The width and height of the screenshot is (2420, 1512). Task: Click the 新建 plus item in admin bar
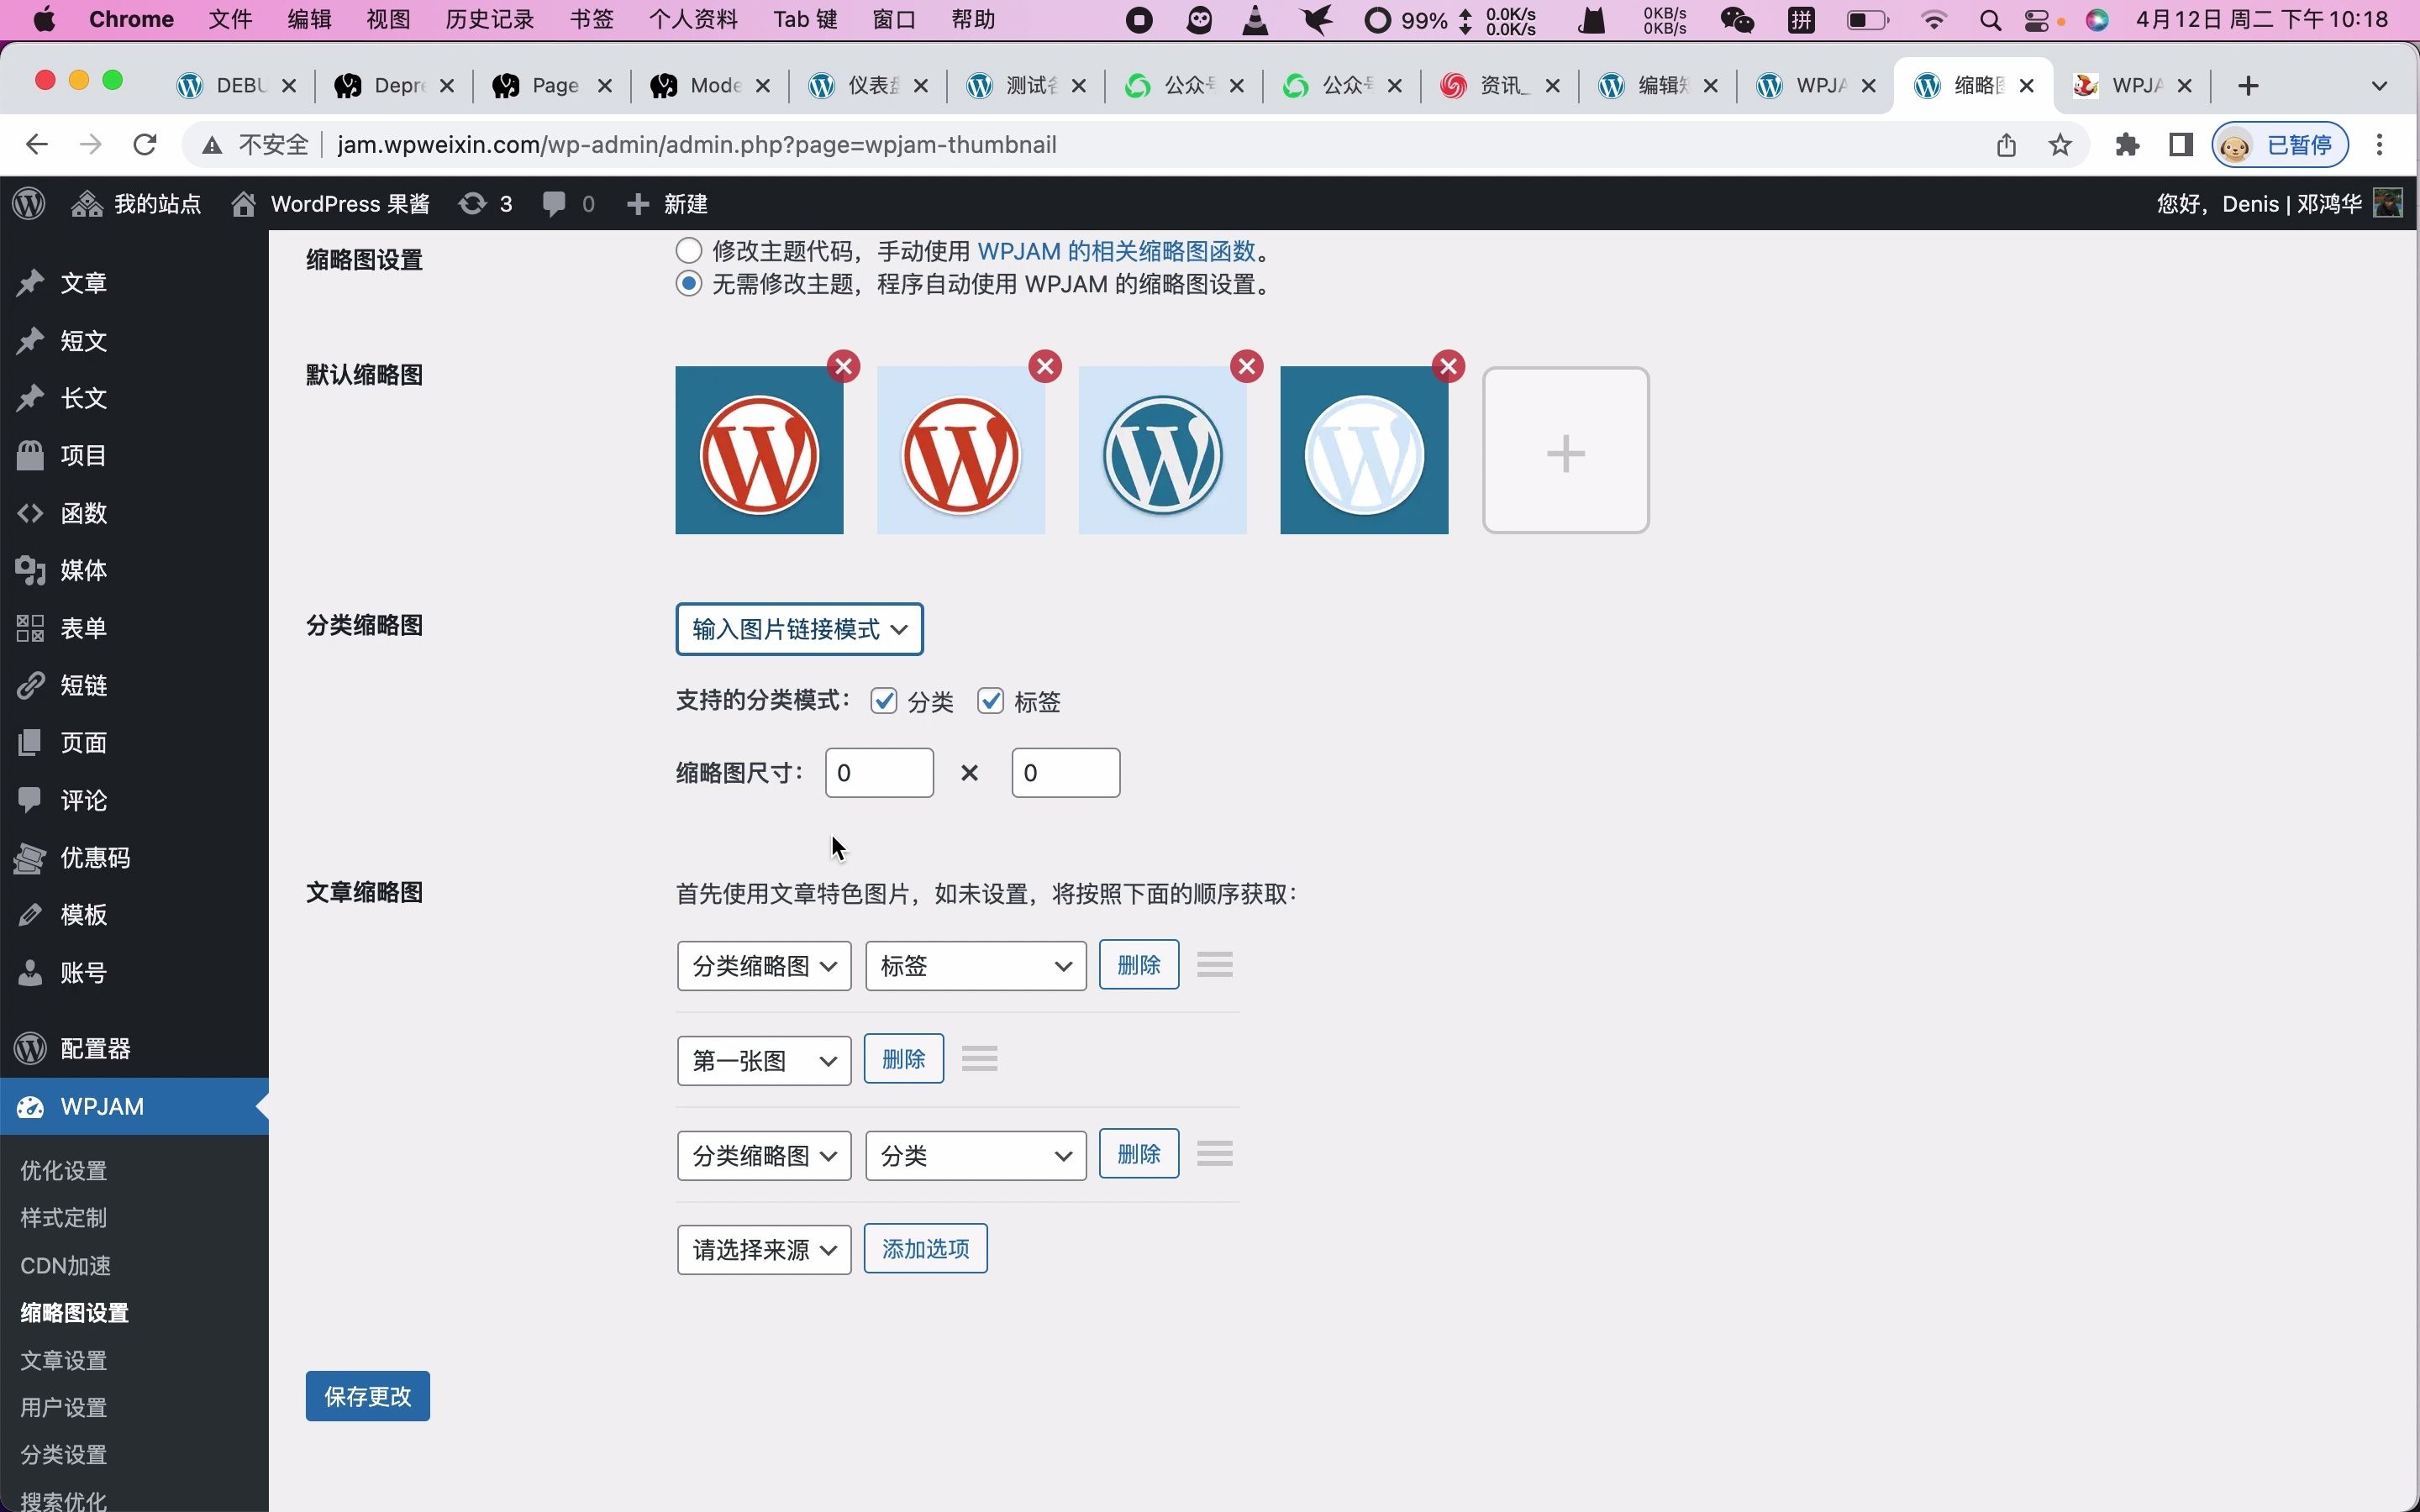[x=667, y=204]
